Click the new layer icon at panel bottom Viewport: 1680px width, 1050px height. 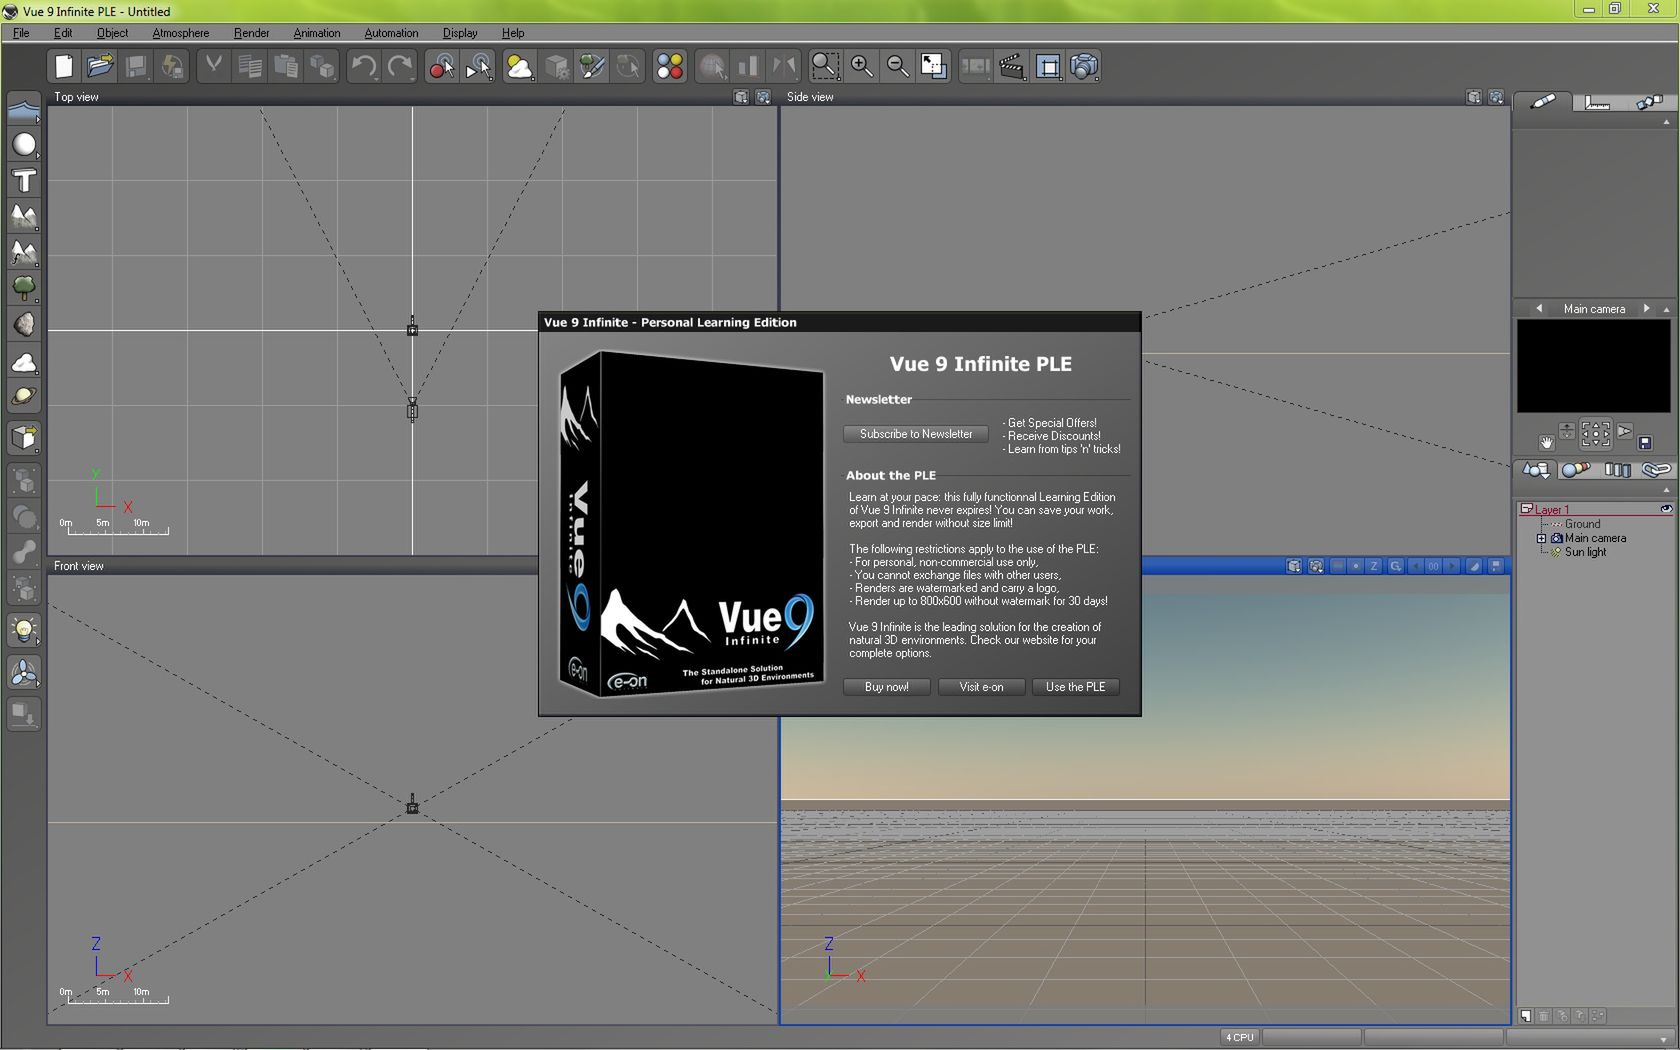(1525, 1016)
